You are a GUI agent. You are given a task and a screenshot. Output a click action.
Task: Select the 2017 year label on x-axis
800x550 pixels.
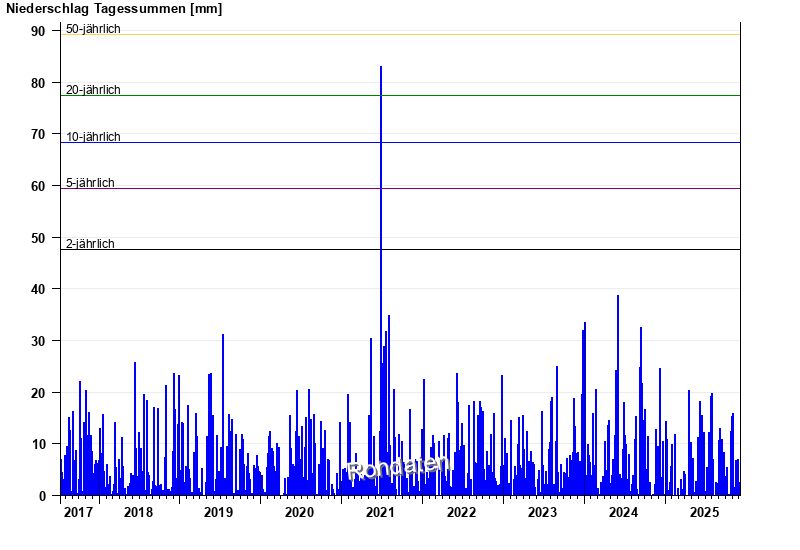[78, 513]
